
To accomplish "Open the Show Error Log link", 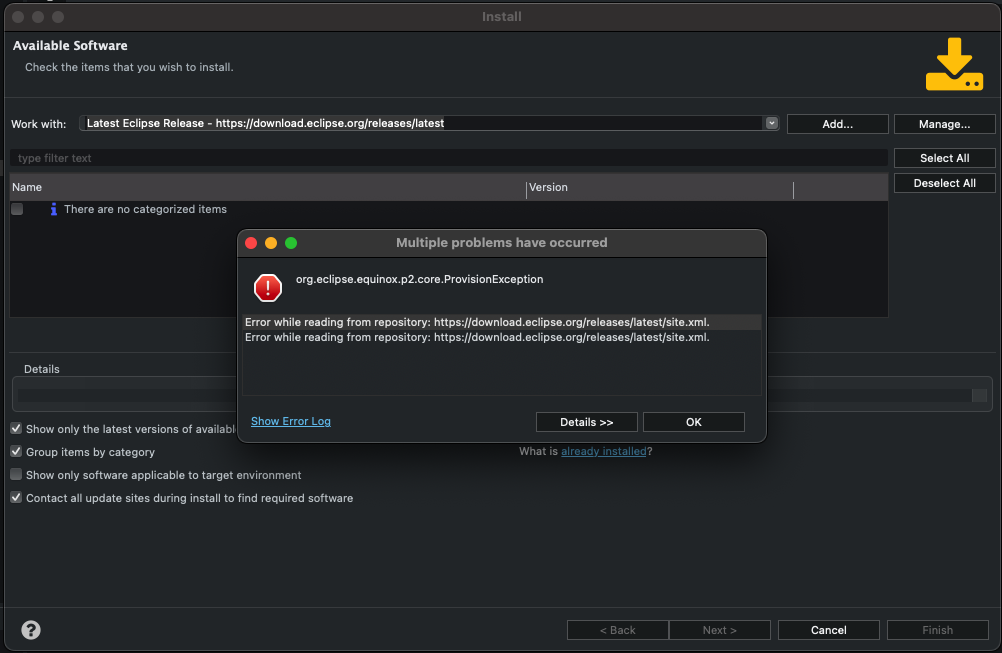I will [x=291, y=421].
